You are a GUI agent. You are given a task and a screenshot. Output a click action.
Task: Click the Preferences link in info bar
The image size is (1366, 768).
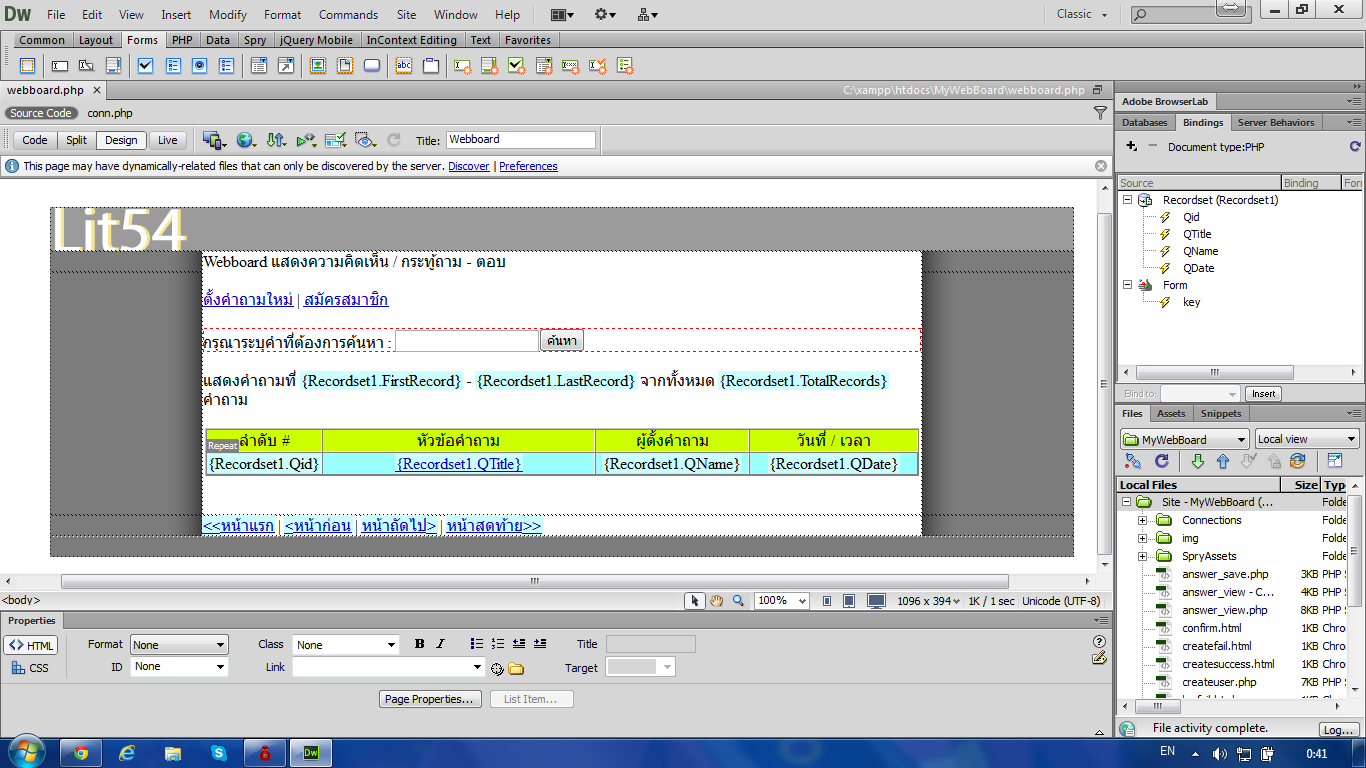click(528, 166)
